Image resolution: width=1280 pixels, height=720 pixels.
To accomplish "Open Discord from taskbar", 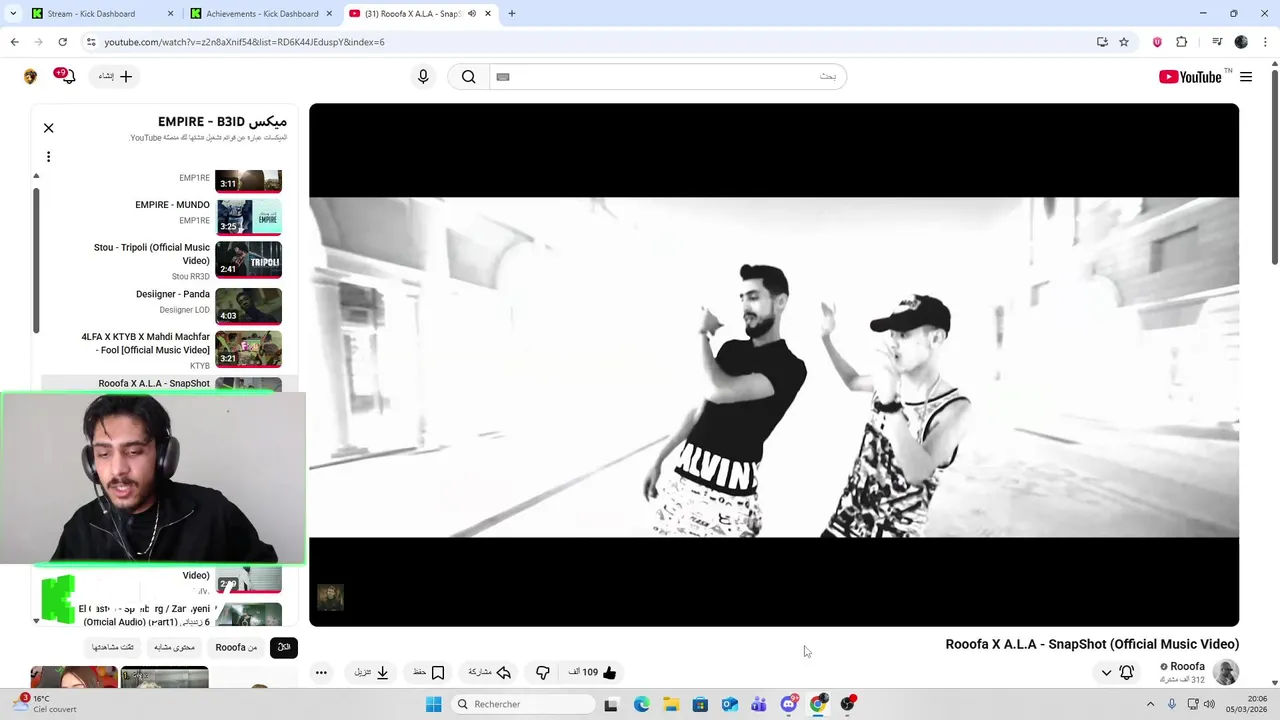I will (x=789, y=704).
